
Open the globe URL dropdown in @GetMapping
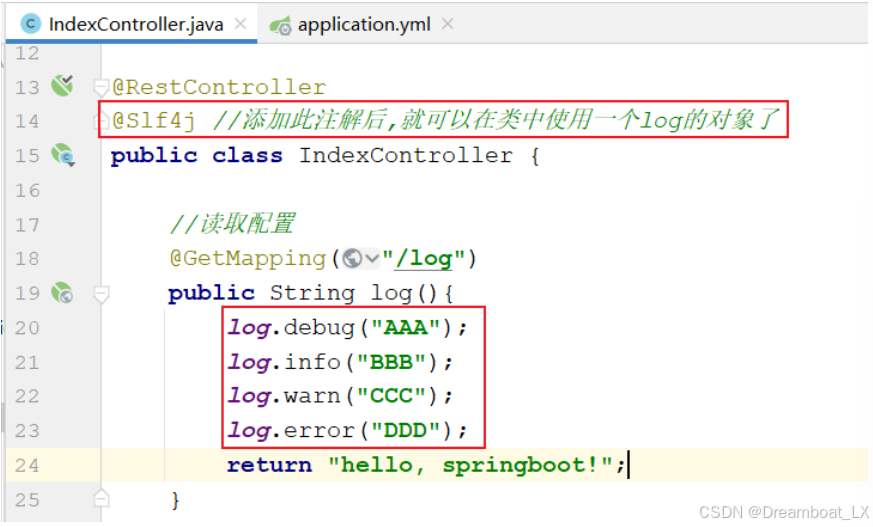[x=361, y=259]
